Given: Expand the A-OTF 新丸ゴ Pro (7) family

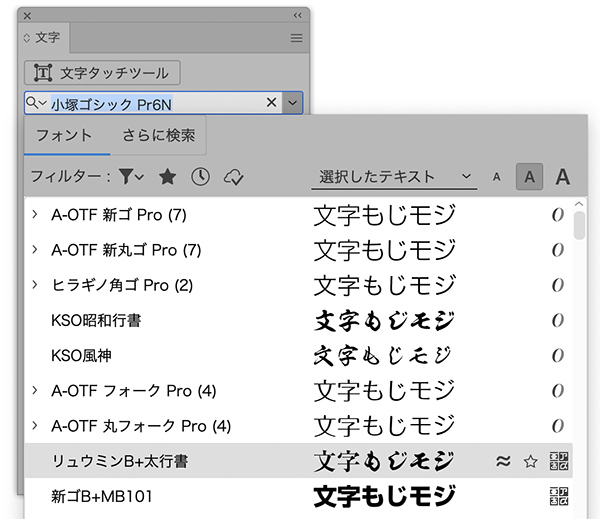Looking at the screenshot, I should point(35,250).
